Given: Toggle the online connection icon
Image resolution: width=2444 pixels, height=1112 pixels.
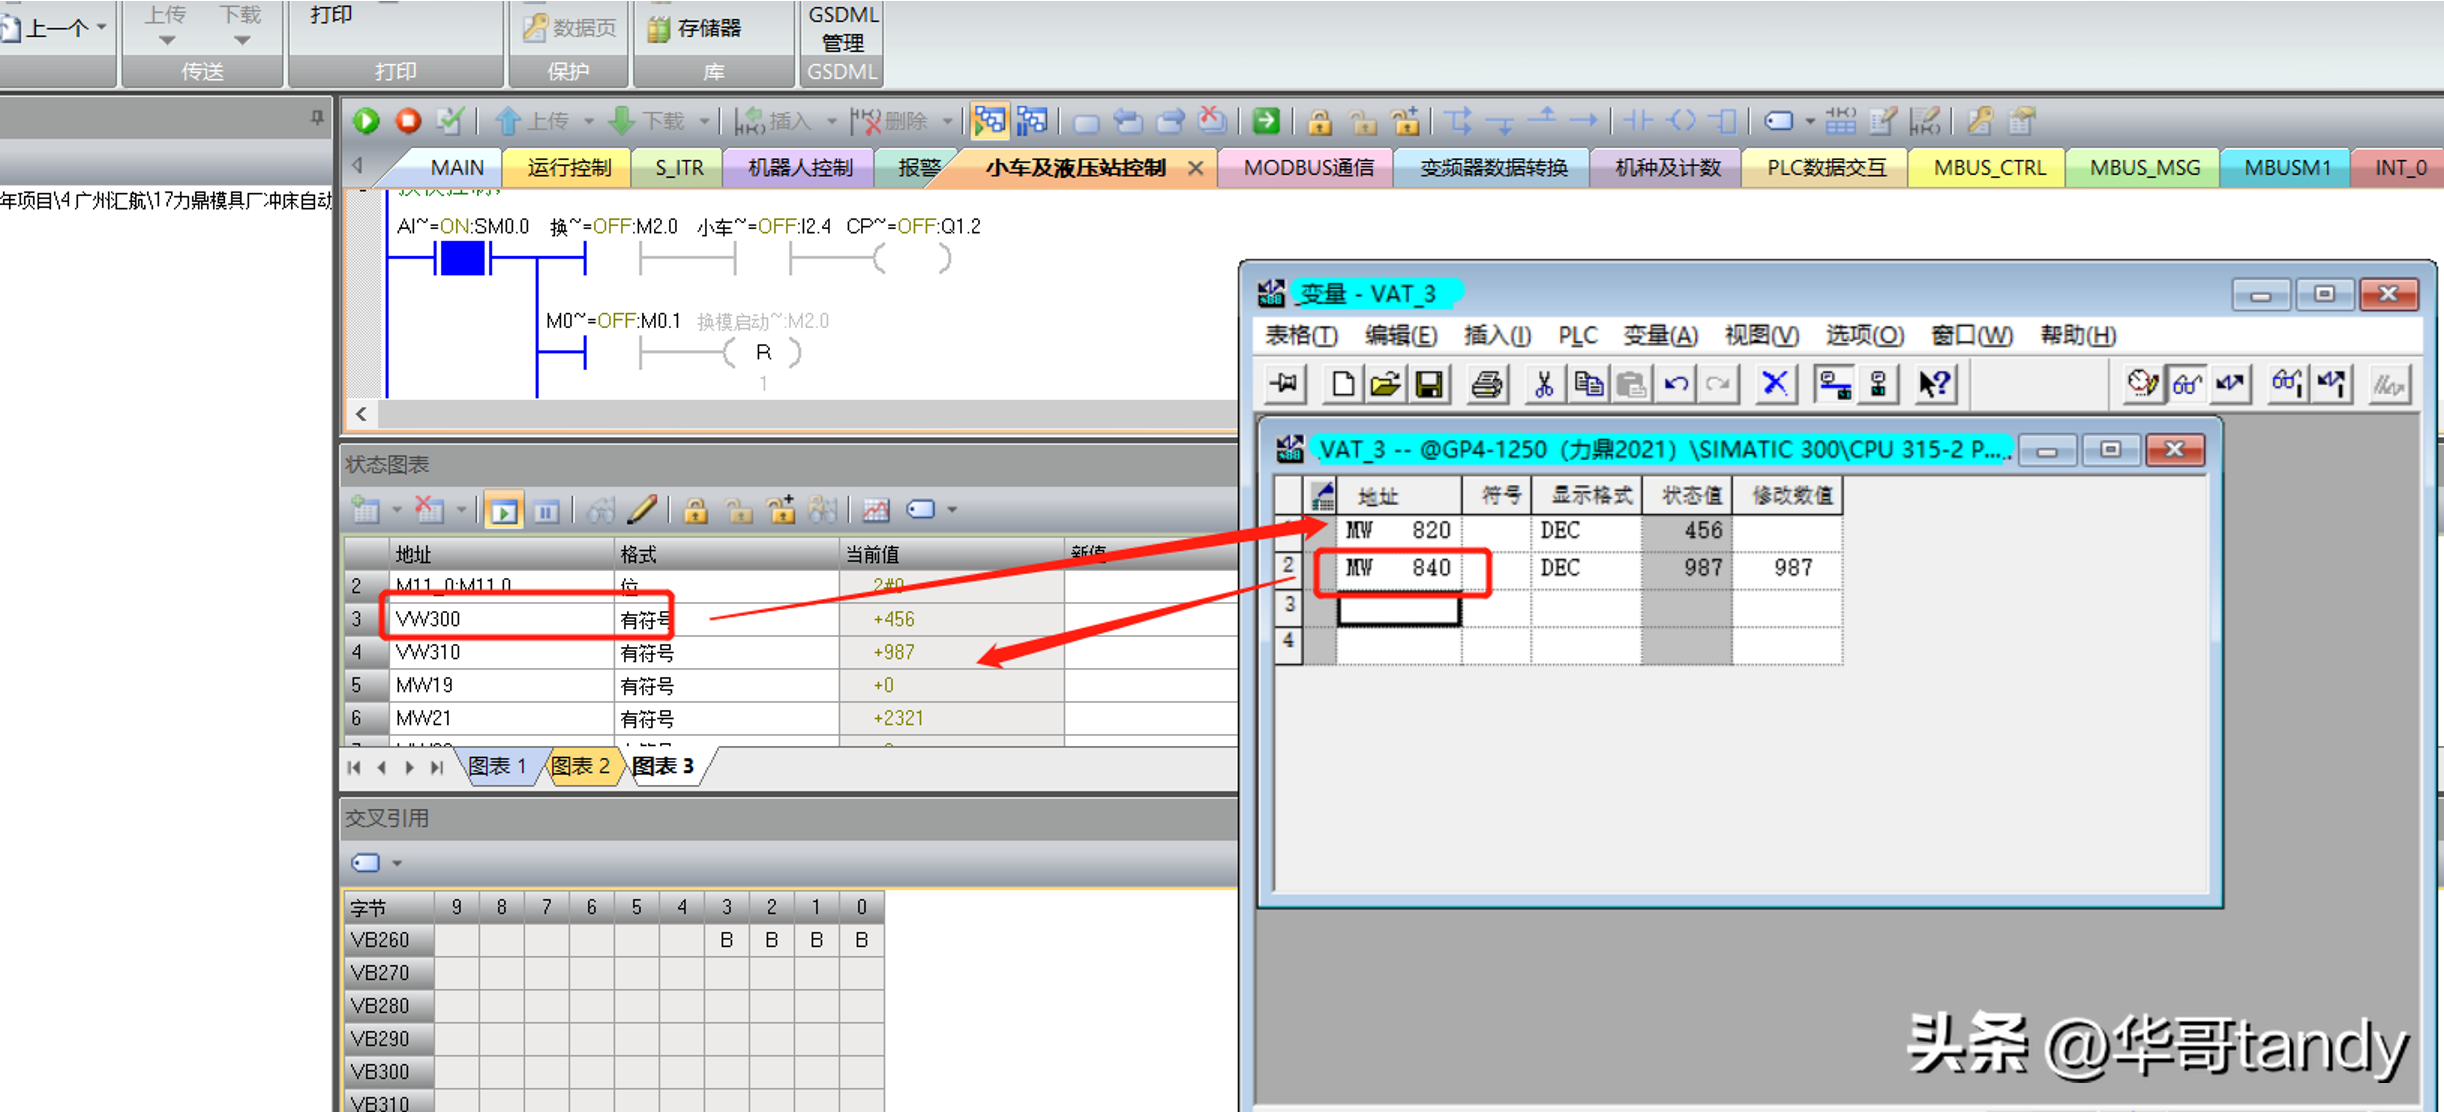Looking at the screenshot, I should pyautogui.click(x=1834, y=384).
